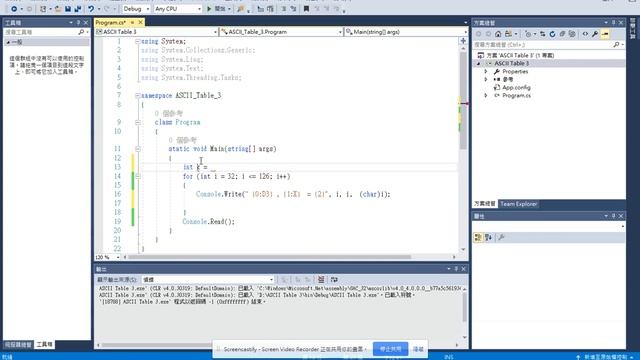Close the Program.cs tab with X
Image resolution: width=640 pixels, height=360 pixels.
pos(140,22)
